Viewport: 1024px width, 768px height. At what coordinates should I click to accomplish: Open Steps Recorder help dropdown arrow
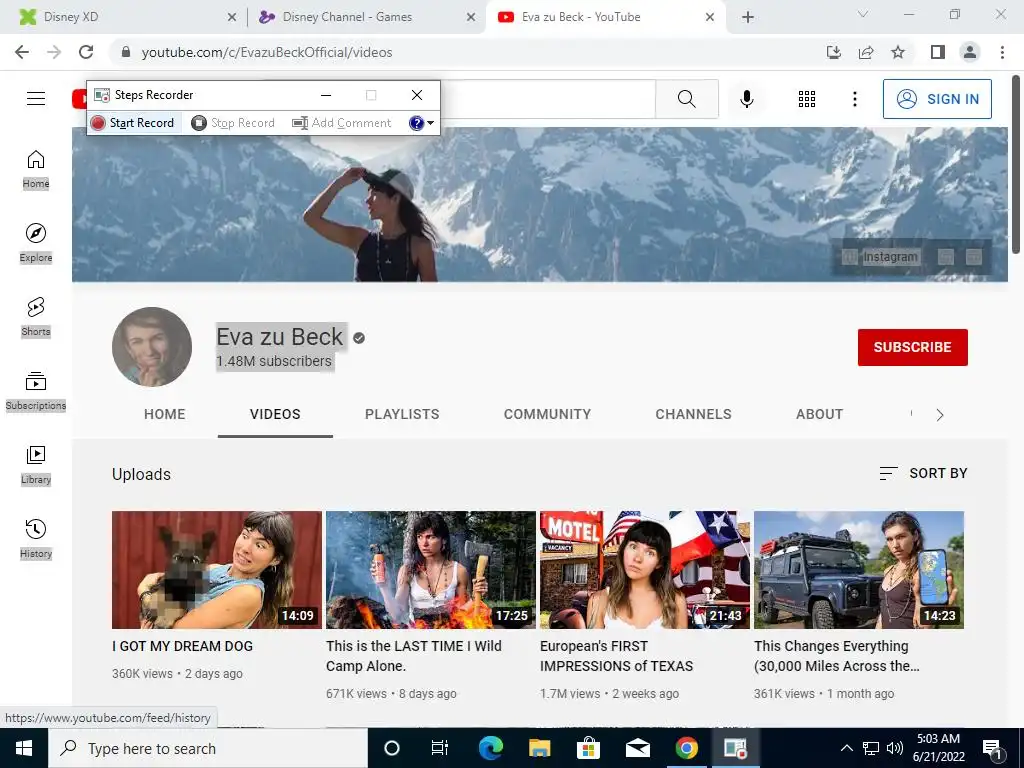(x=430, y=123)
